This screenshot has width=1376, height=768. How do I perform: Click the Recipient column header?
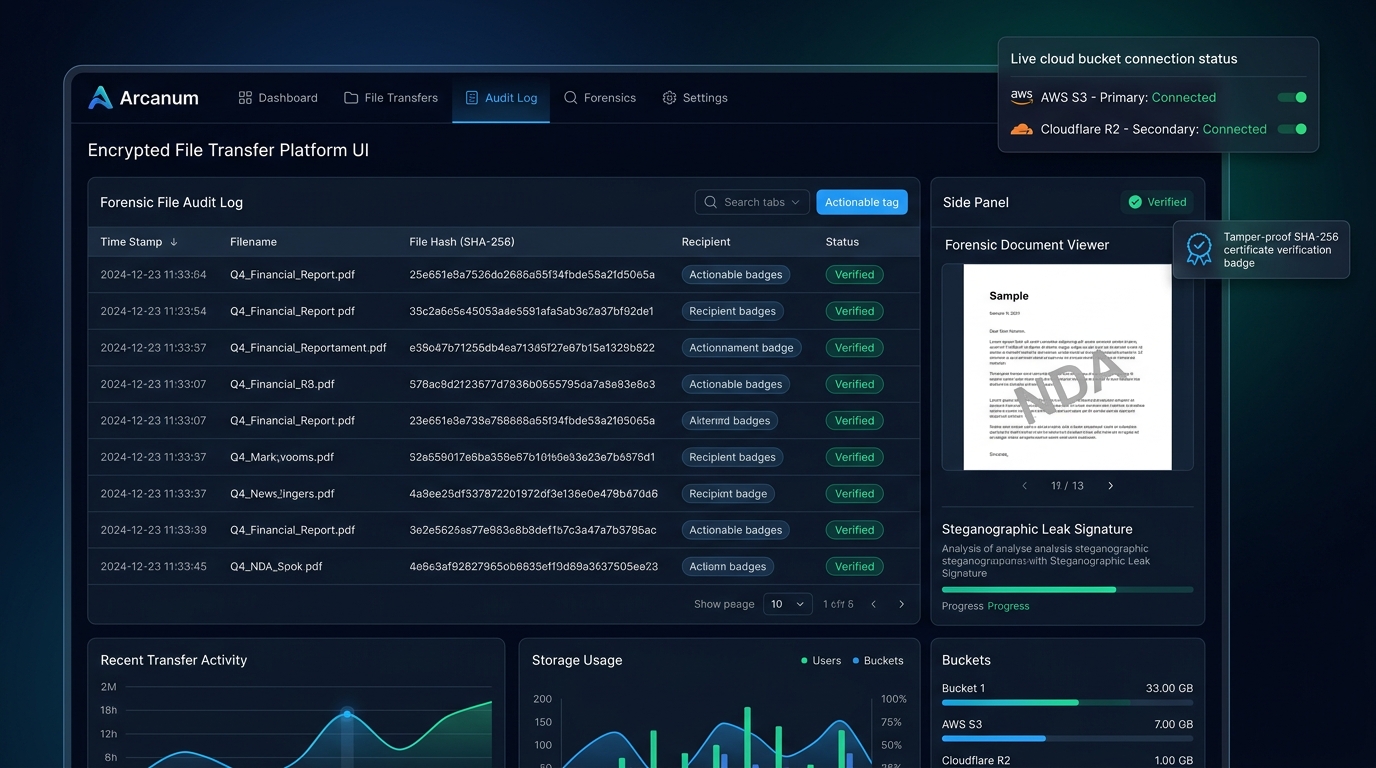tap(706, 242)
